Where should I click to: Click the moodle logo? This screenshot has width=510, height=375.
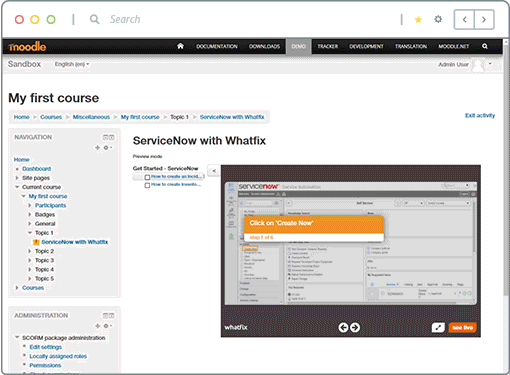point(27,46)
